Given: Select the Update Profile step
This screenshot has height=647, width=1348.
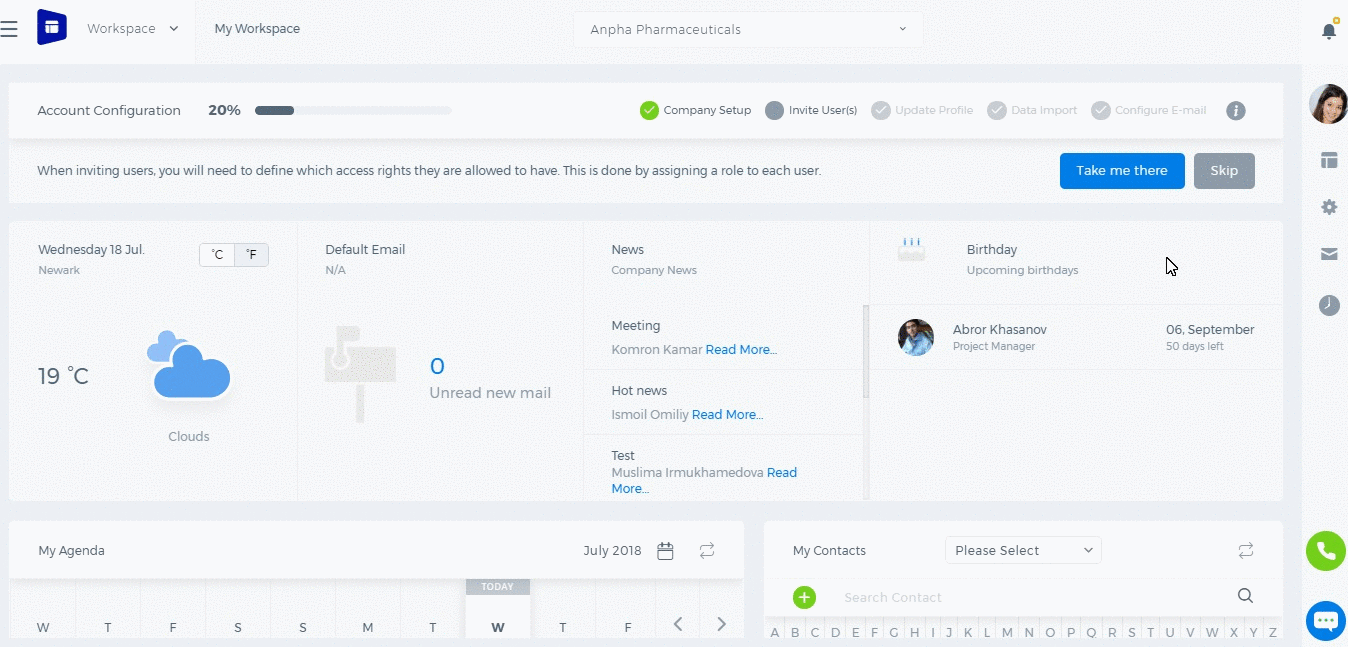Looking at the screenshot, I should tap(922, 111).
